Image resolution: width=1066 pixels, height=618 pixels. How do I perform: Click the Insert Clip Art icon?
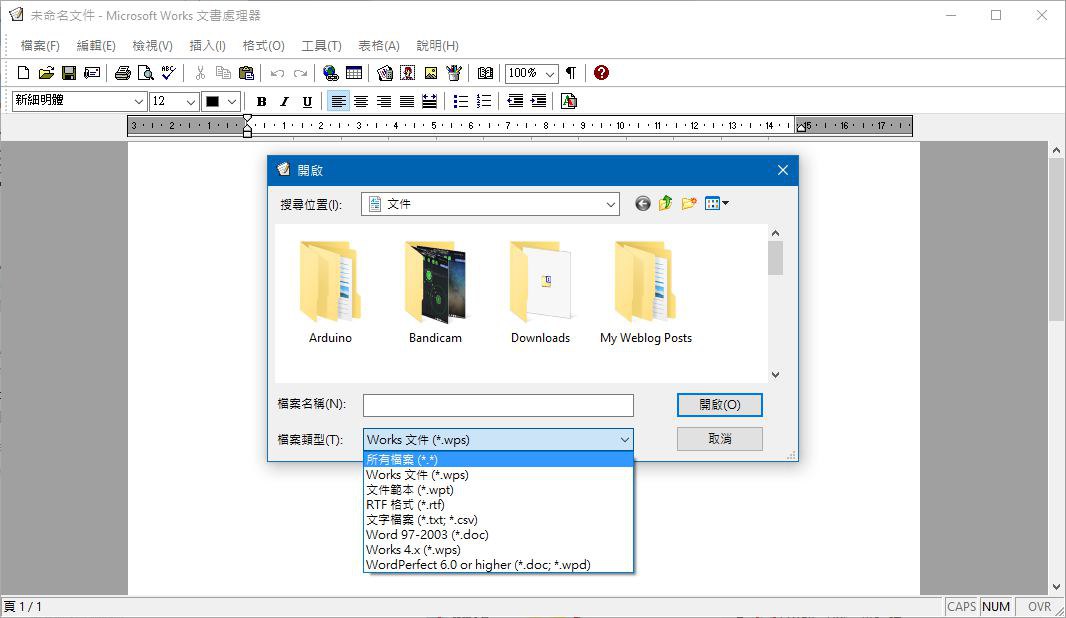[x=408, y=73]
